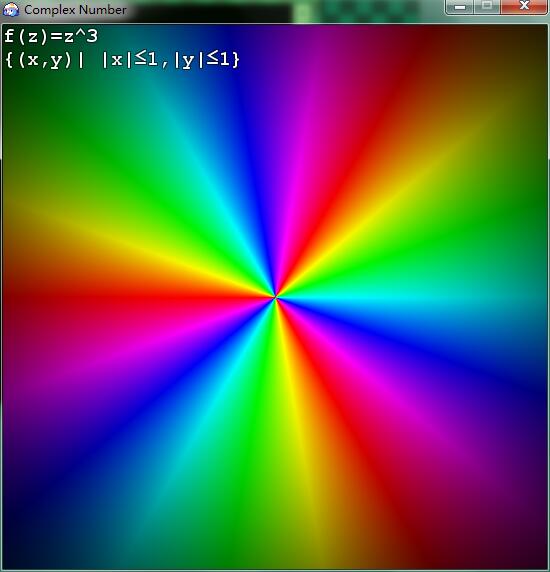Click the origin point where the color rays meet
This screenshot has width=550, height=572.
coord(275,298)
